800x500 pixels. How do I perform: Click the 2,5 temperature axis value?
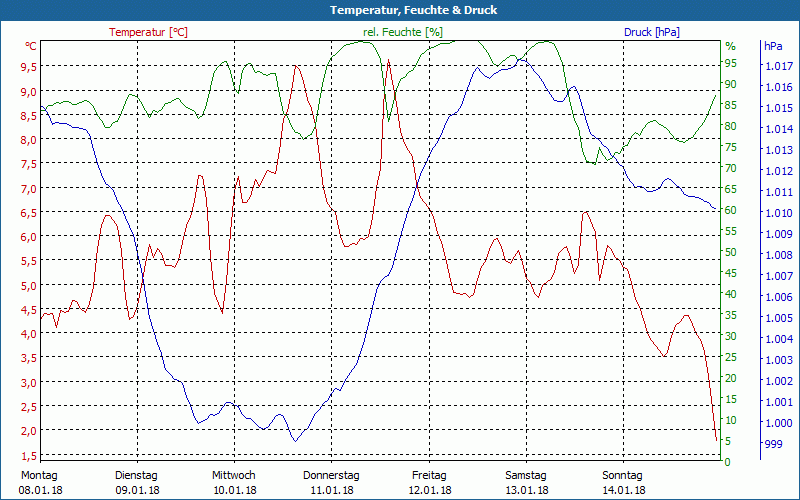(x=29, y=406)
